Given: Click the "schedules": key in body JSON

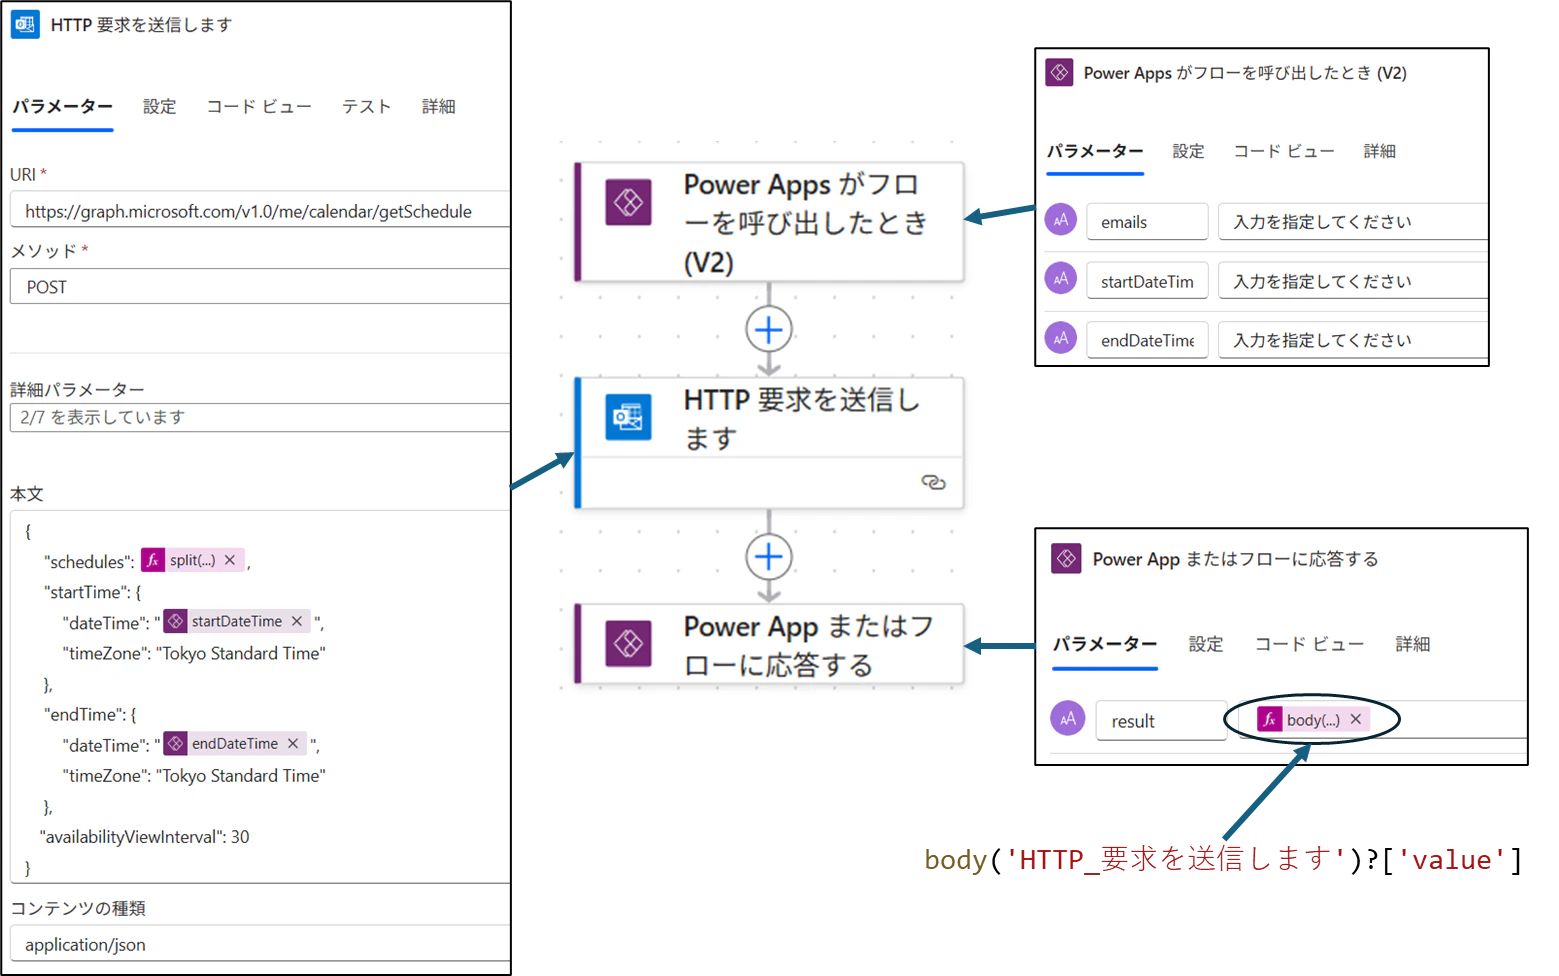Looking at the screenshot, I should [89, 561].
